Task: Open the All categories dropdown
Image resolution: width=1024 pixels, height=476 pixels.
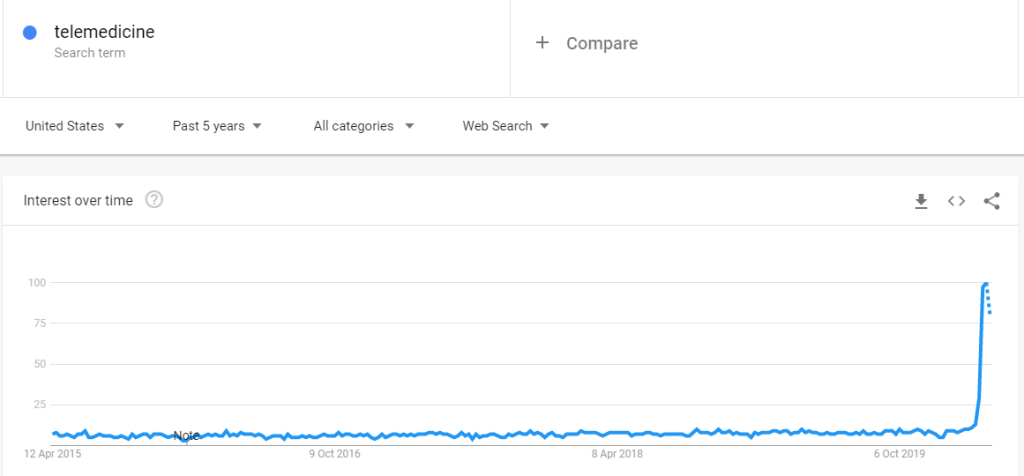Action: click(364, 126)
